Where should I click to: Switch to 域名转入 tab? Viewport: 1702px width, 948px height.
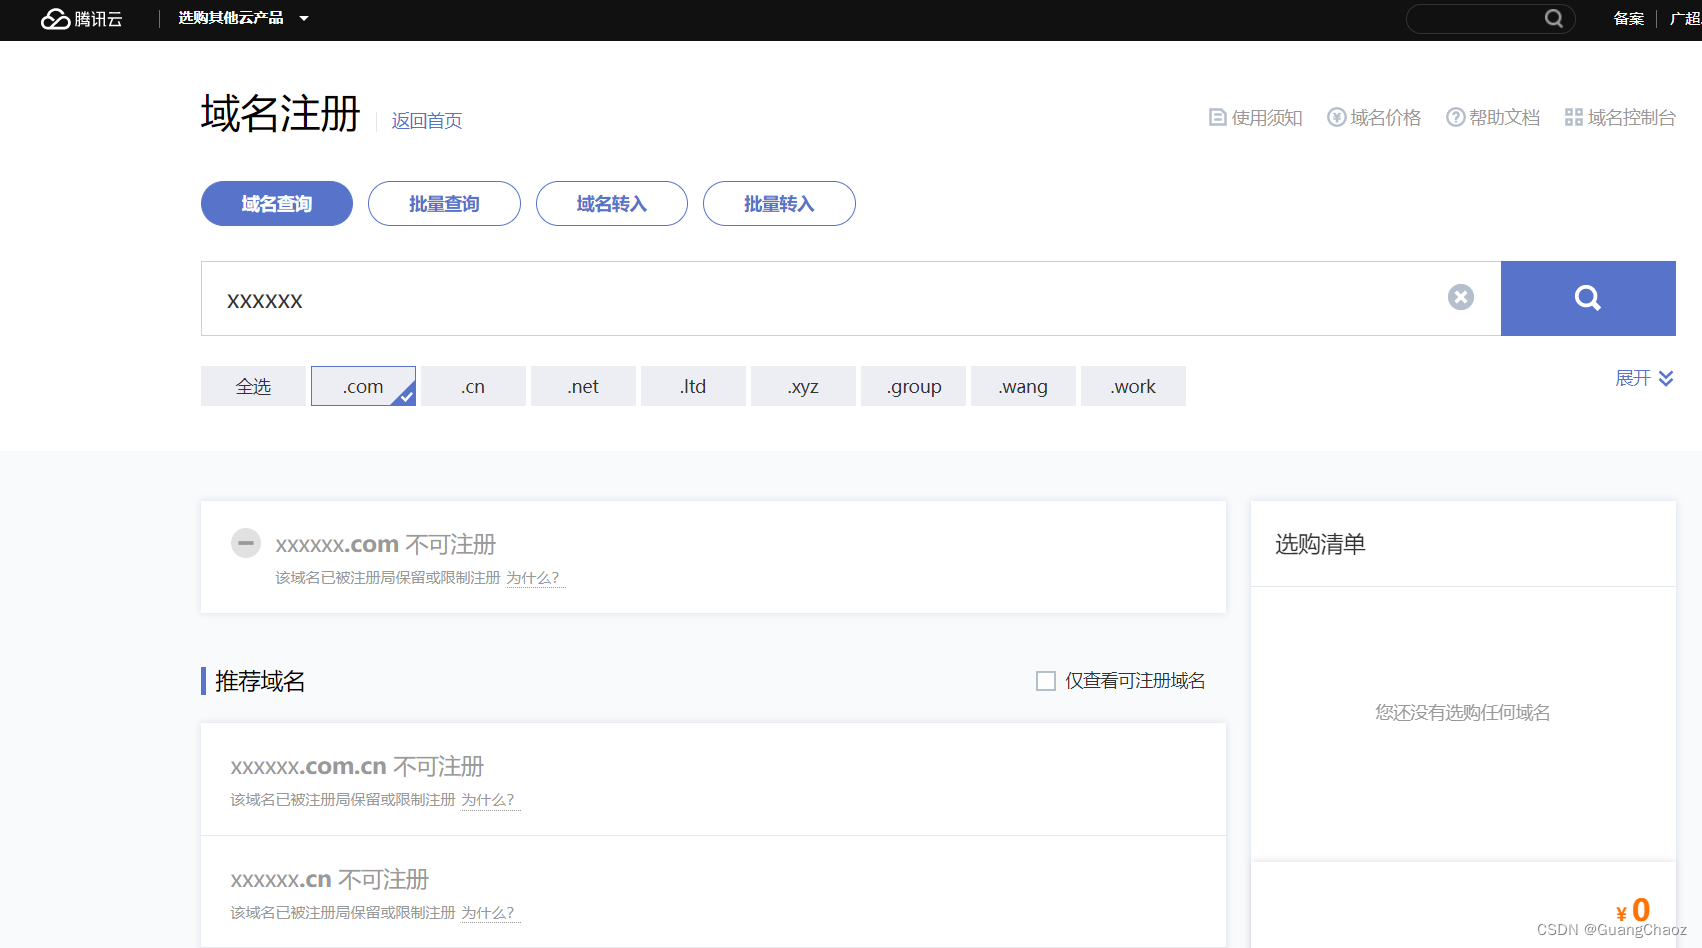pos(612,204)
